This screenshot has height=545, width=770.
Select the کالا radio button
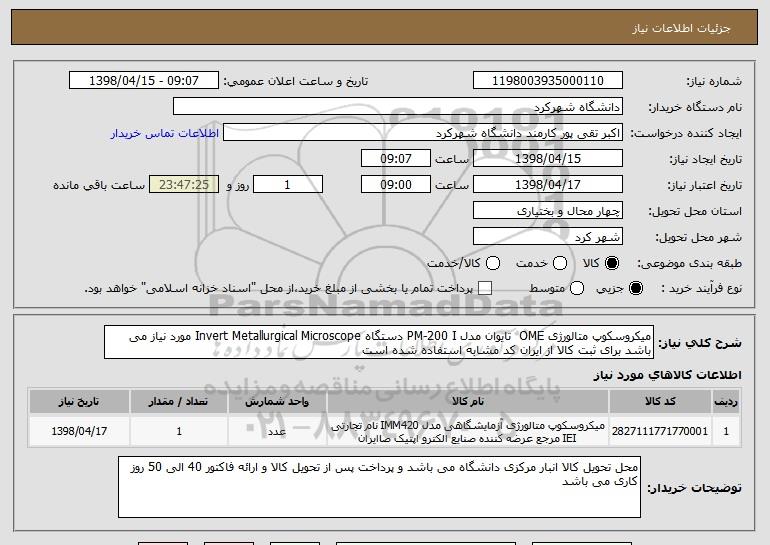click(612, 263)
